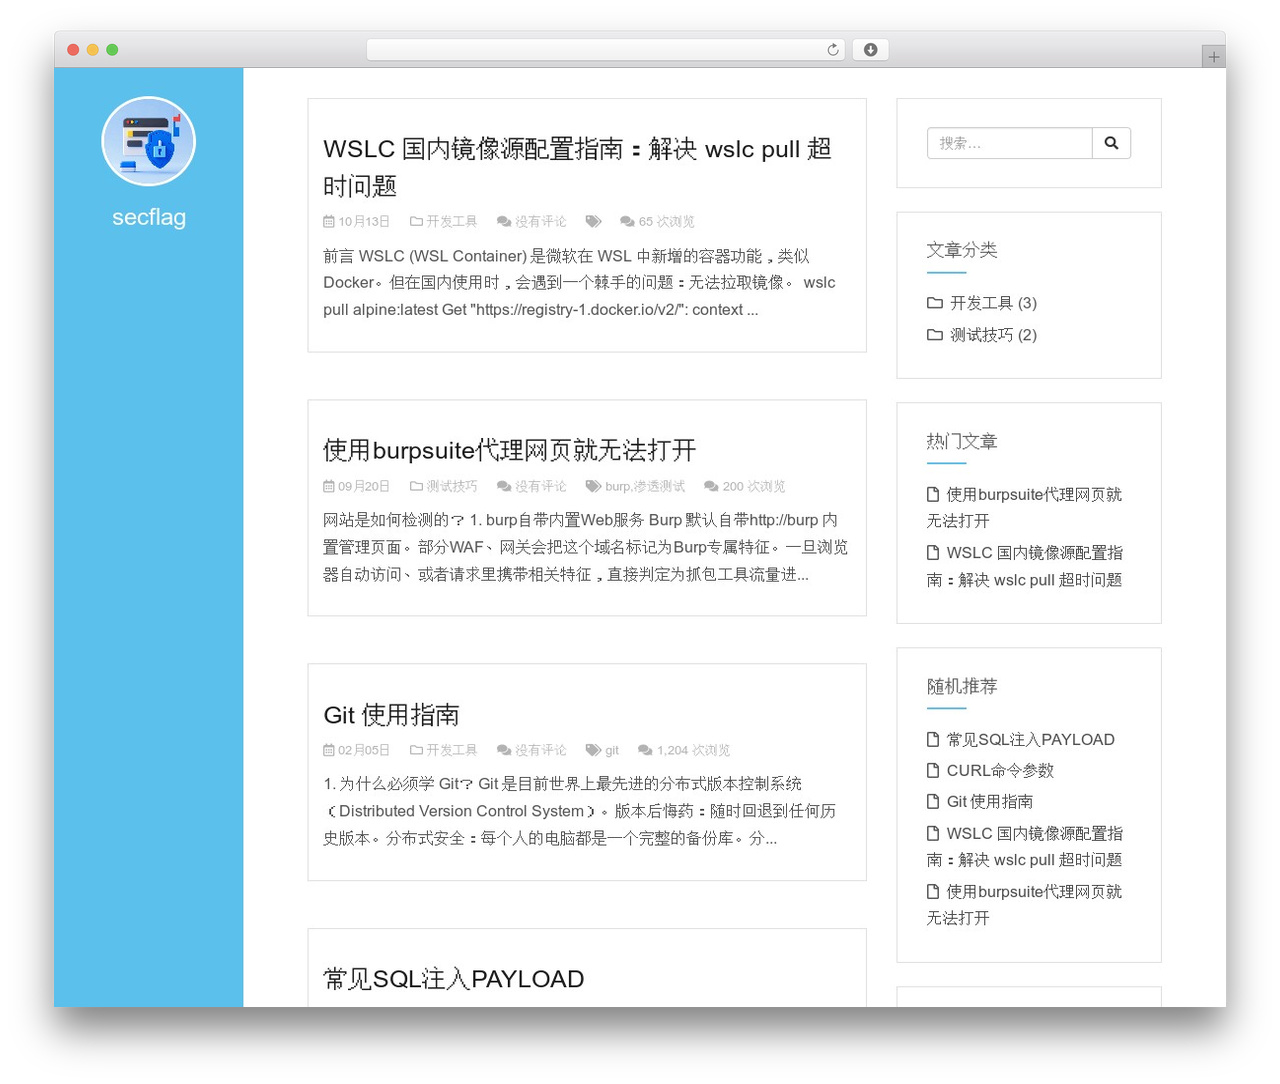Viewport: 1280px width, 1084px height.
Task: Open Git 使用指南 in 随机推荐 list
Action: pyautogui.click(x=990, y=802)
